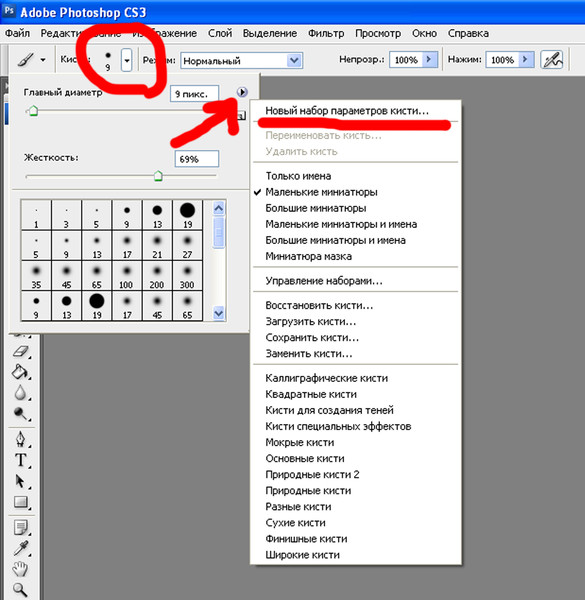Select the Blur (water drop) tool
The image size is (585, 600).
coord(20,393)
